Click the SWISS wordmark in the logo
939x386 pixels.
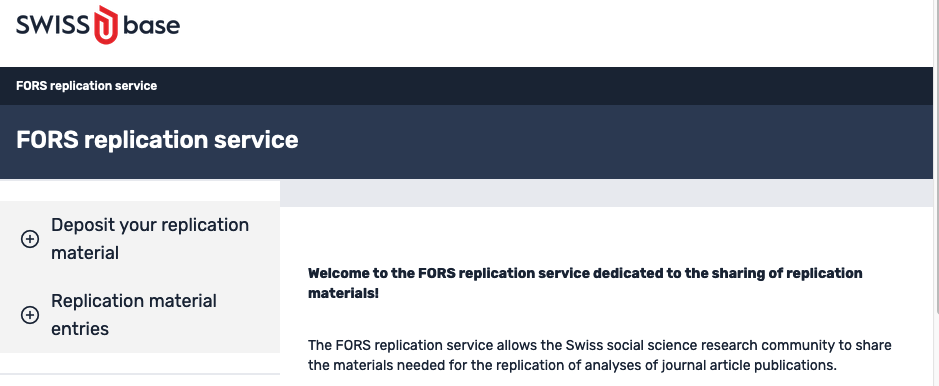tap(53, 26)
